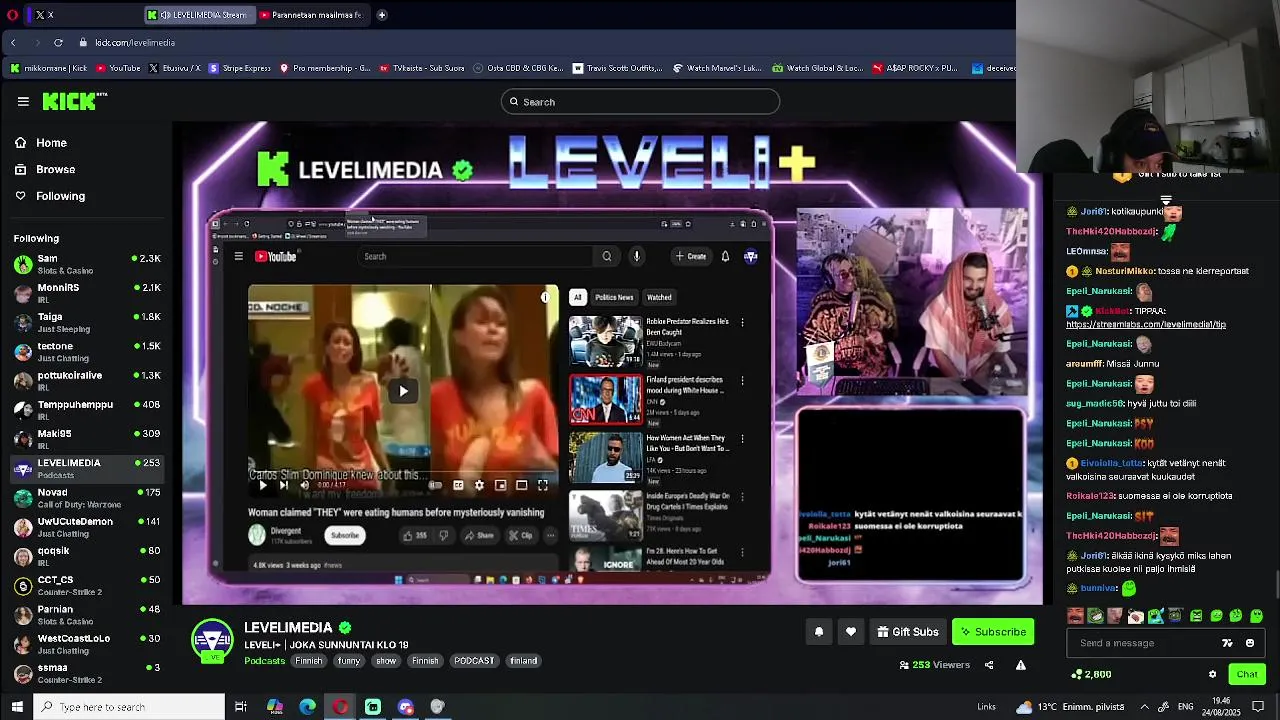
Task: Click the kick.com/levelimedia address bar
Action: (x=135, y=43)
